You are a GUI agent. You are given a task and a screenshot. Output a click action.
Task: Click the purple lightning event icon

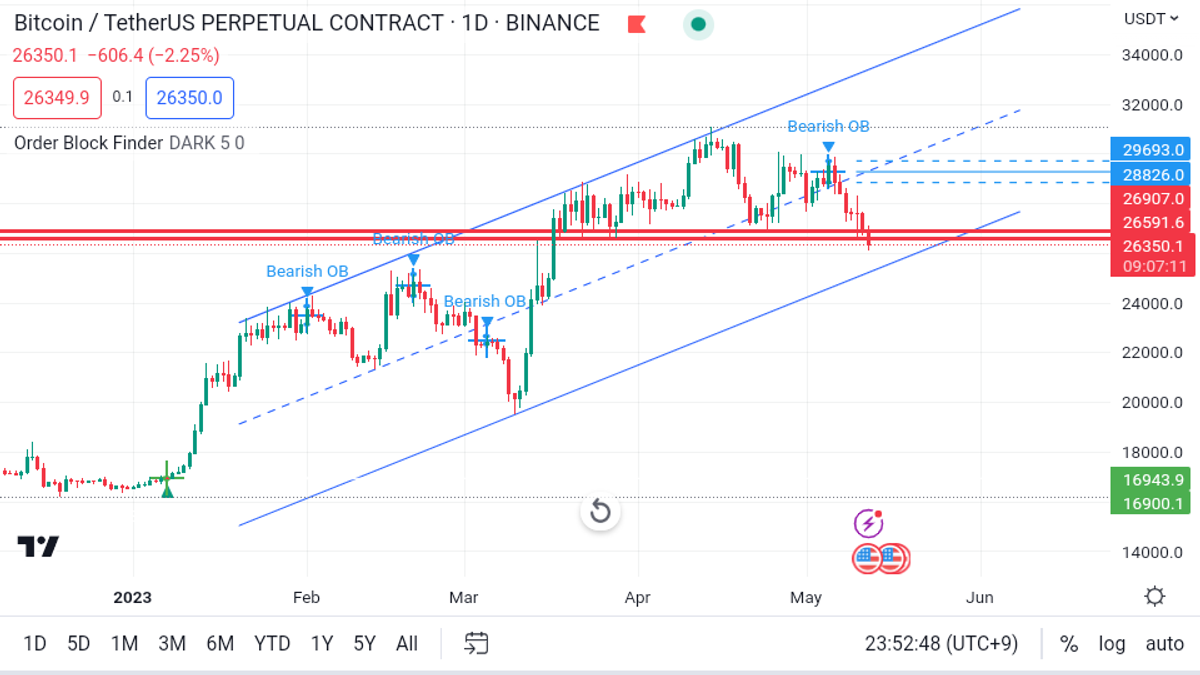(868, 522)
